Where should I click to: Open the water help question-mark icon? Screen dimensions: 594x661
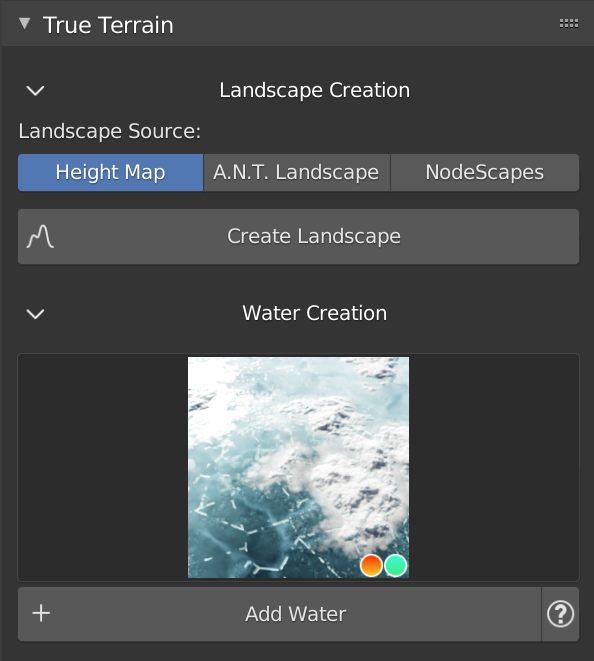(560, 614)
